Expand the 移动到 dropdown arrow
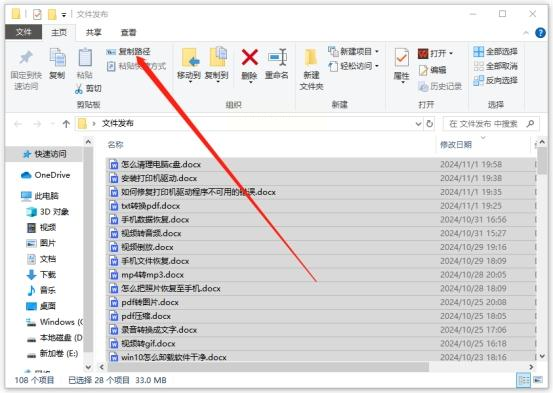This screenshot has width=553, height=393. 190,82
